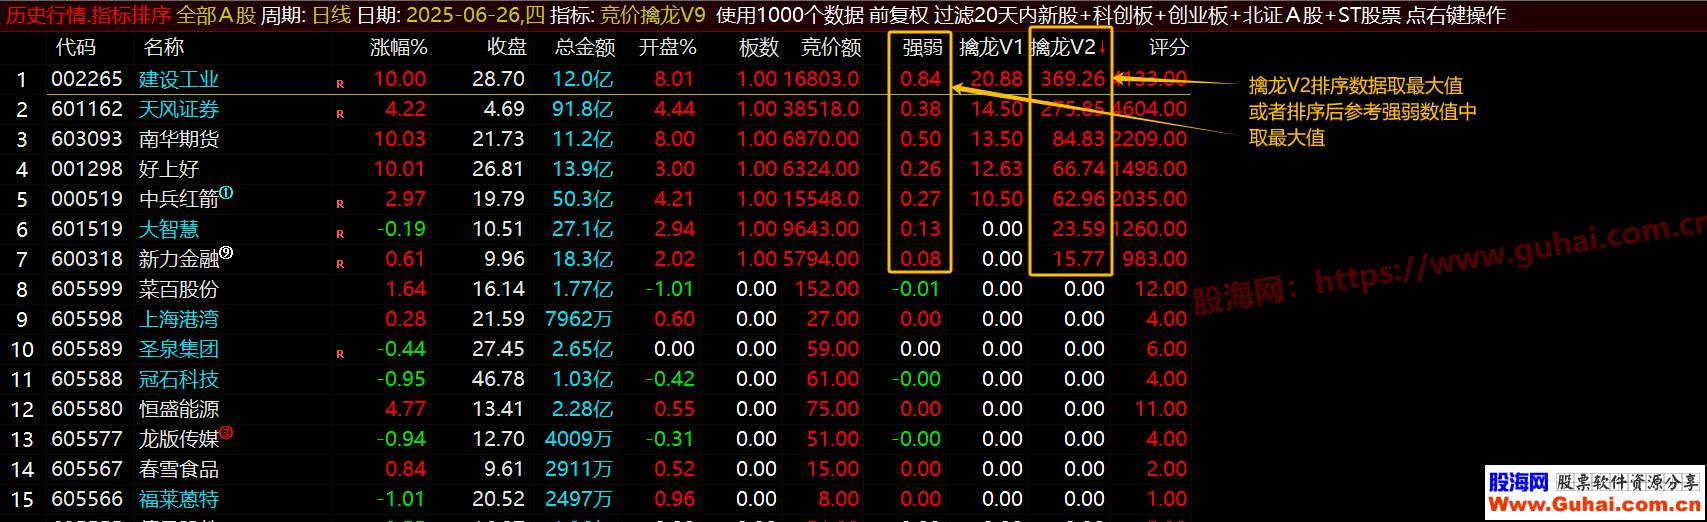This screenshot has width=1707, height=522.
Task: Sort by the 擒龙V2 column header
Action: tap(1069, 47)
